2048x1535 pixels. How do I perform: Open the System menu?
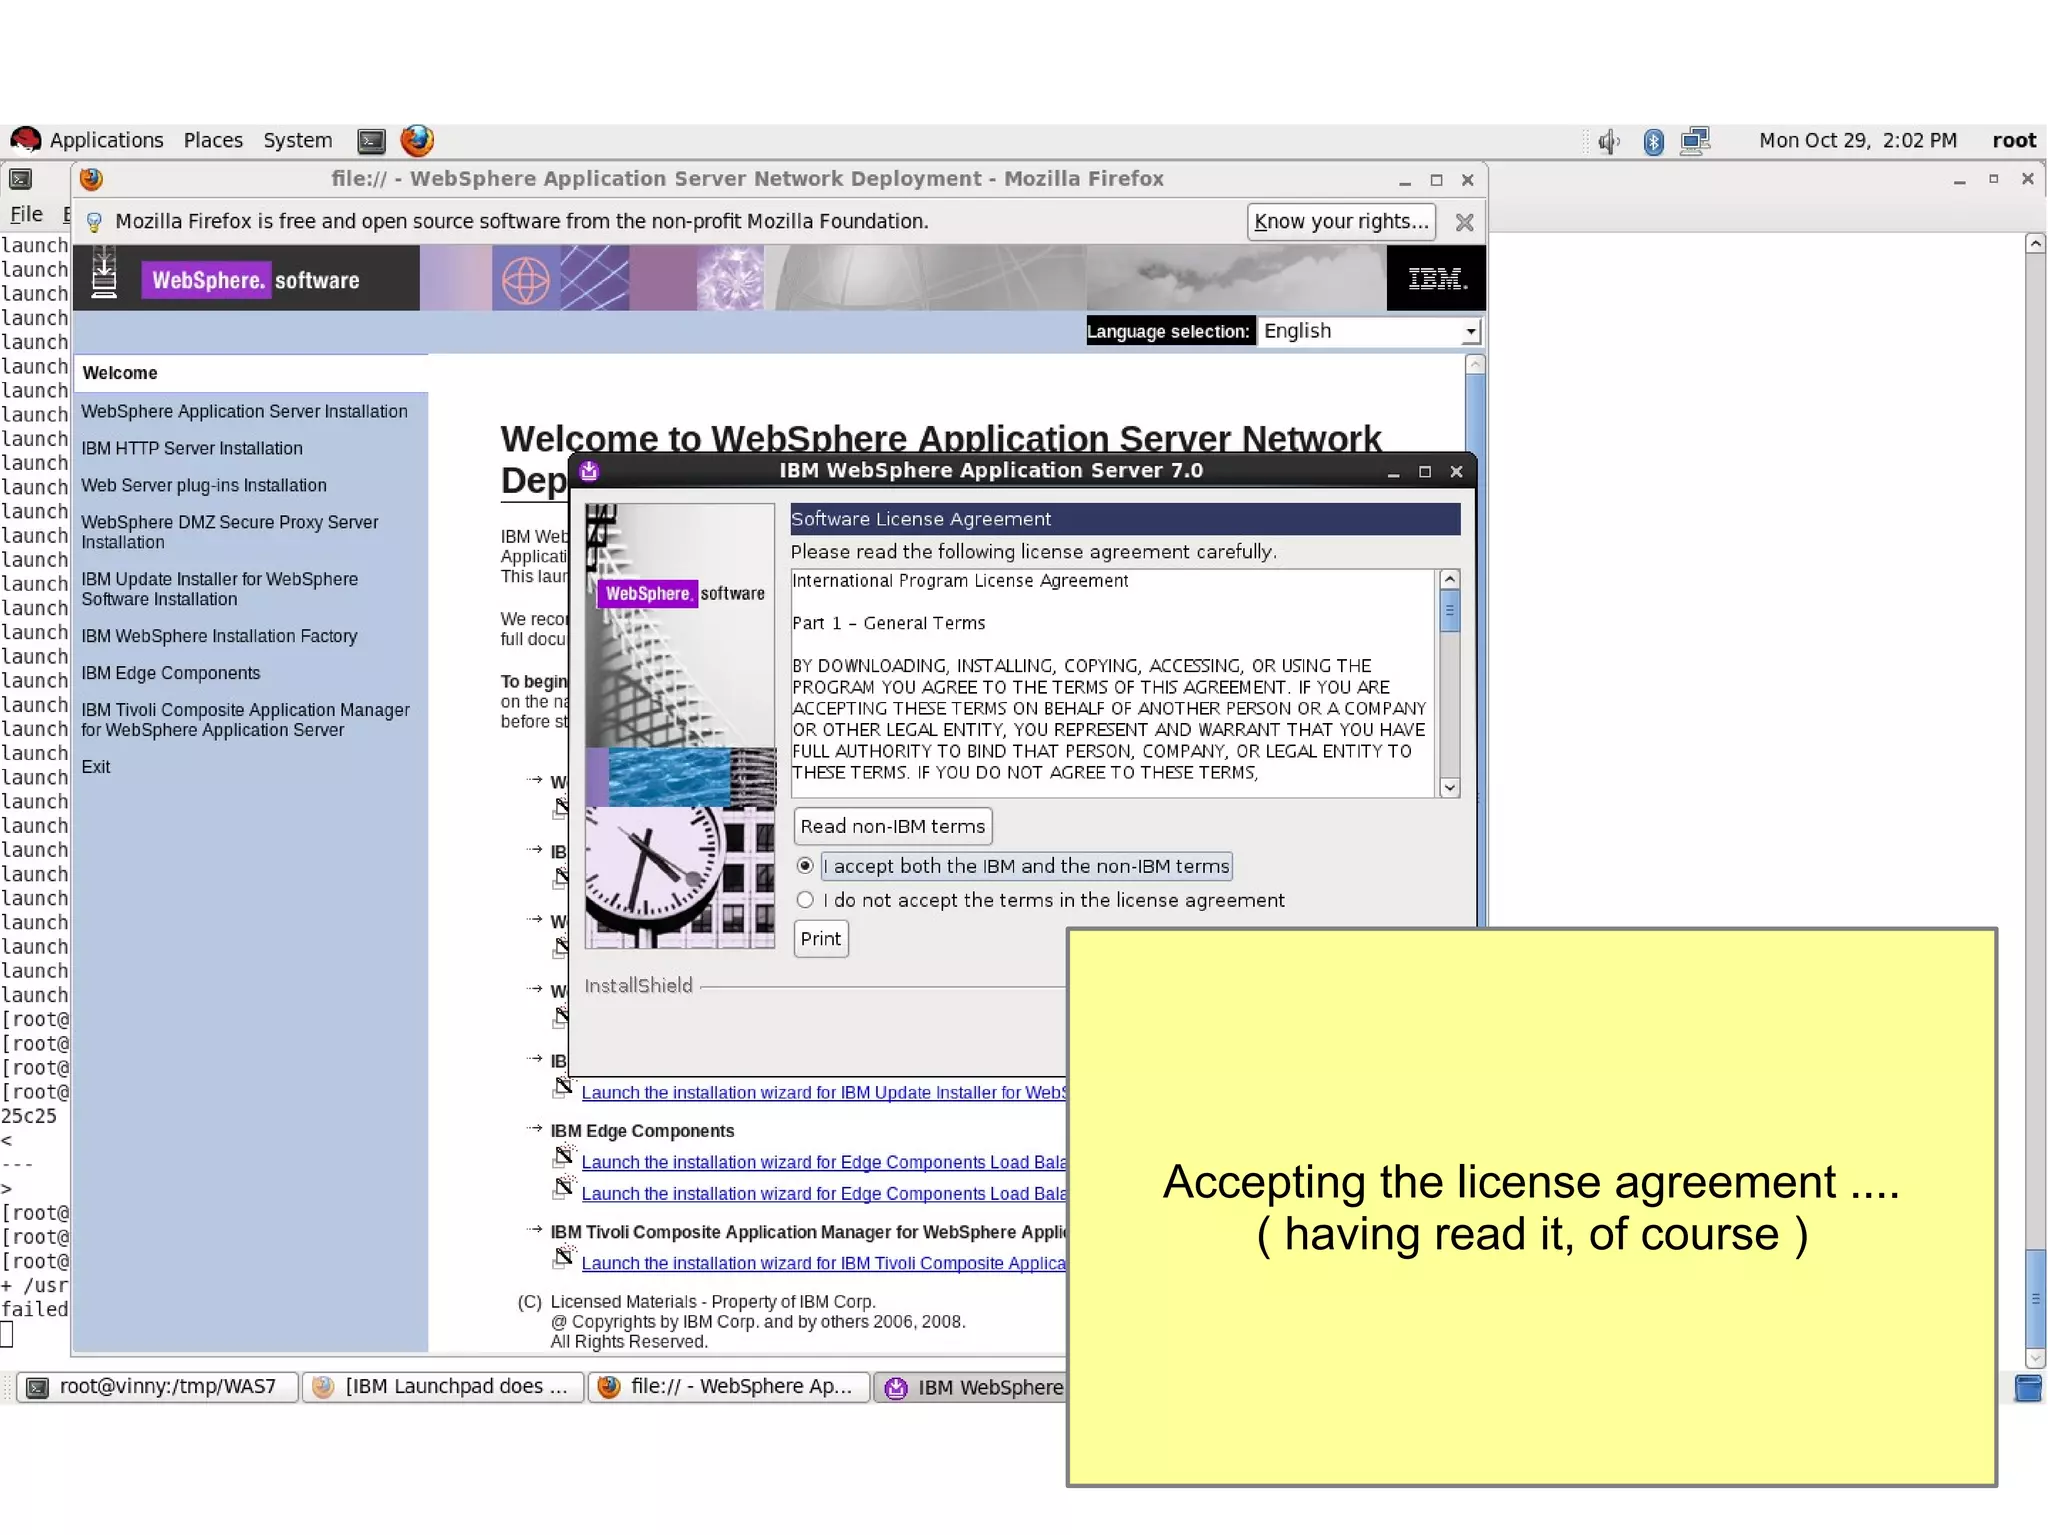point(297,141)
